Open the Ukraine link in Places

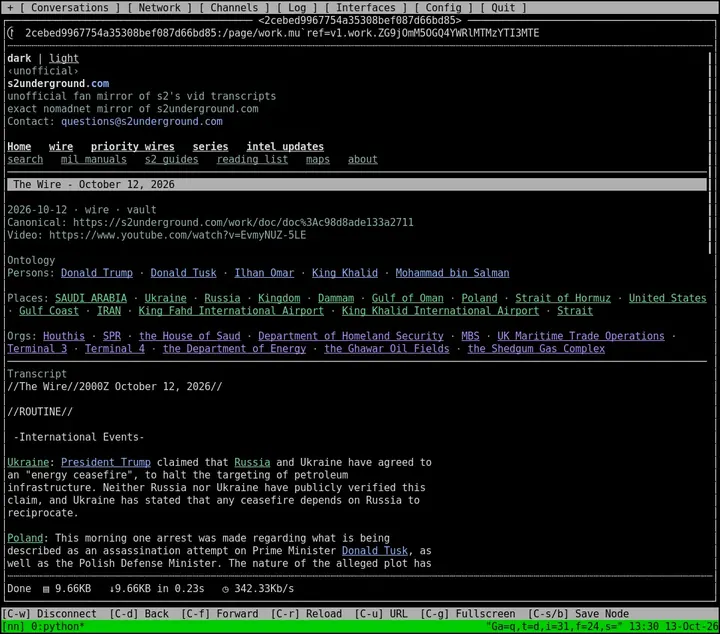coord(166,298)
